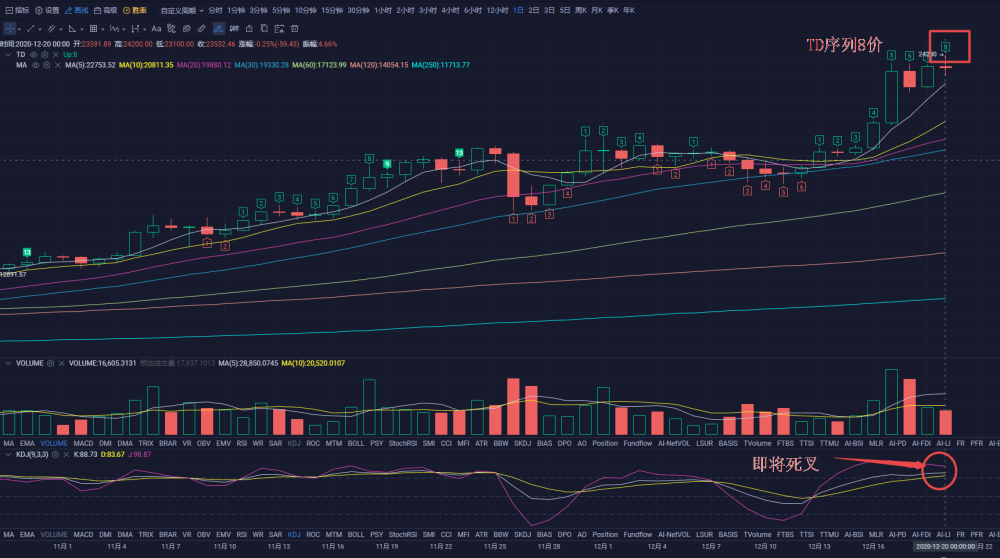Select MACD in the volume pane tab row

[83, 443]
